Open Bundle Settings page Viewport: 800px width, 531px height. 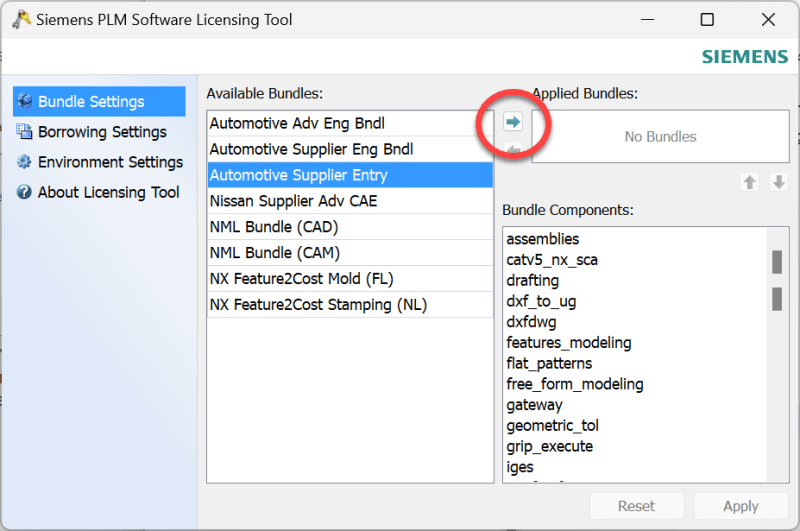tap(99, 101)
